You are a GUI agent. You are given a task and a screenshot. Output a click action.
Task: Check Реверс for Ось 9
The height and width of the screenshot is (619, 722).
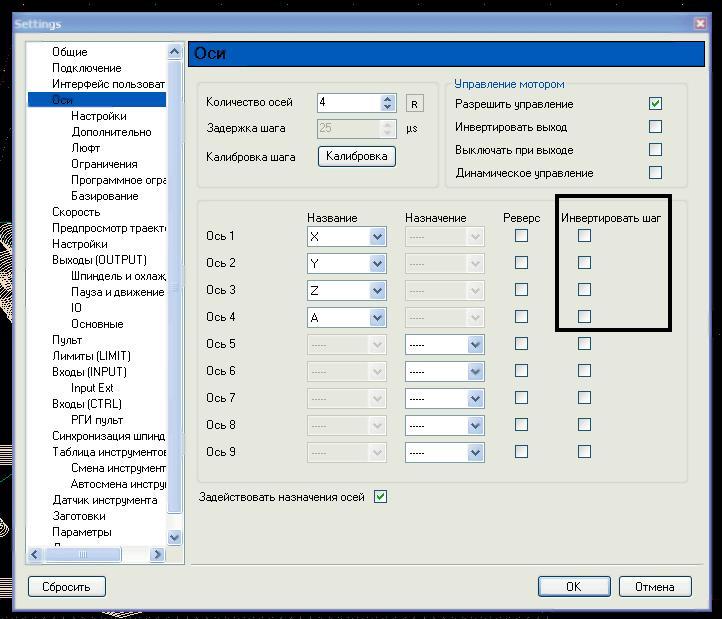[521, 452]
